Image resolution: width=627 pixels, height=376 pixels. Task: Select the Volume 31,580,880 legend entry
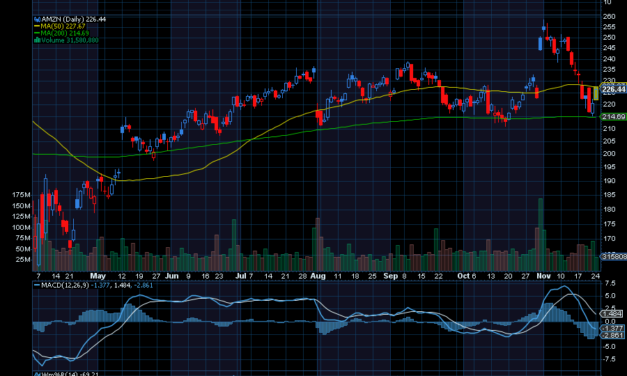point(70,40)
